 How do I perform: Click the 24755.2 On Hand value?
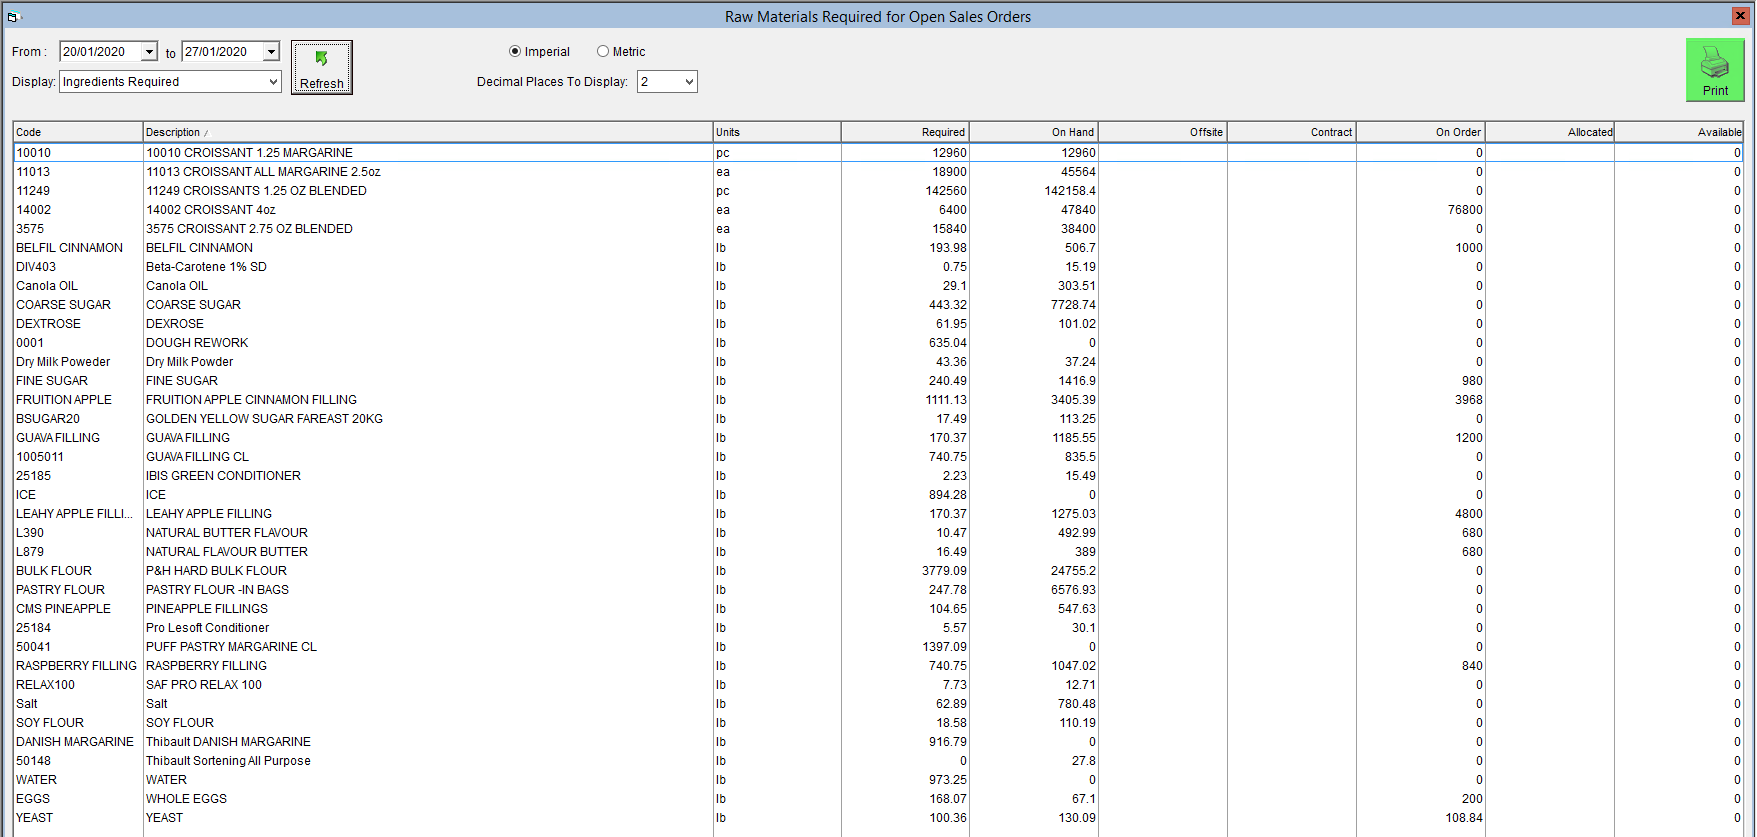coord(1073,571)
